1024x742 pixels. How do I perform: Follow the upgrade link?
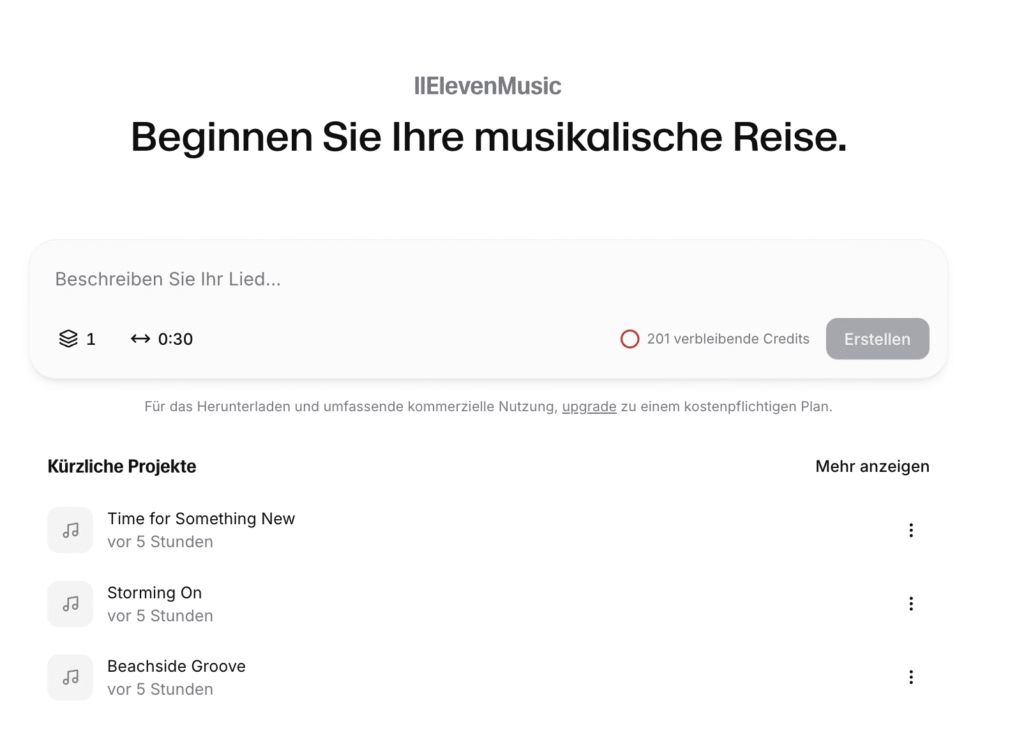click(x=589, y=407)
